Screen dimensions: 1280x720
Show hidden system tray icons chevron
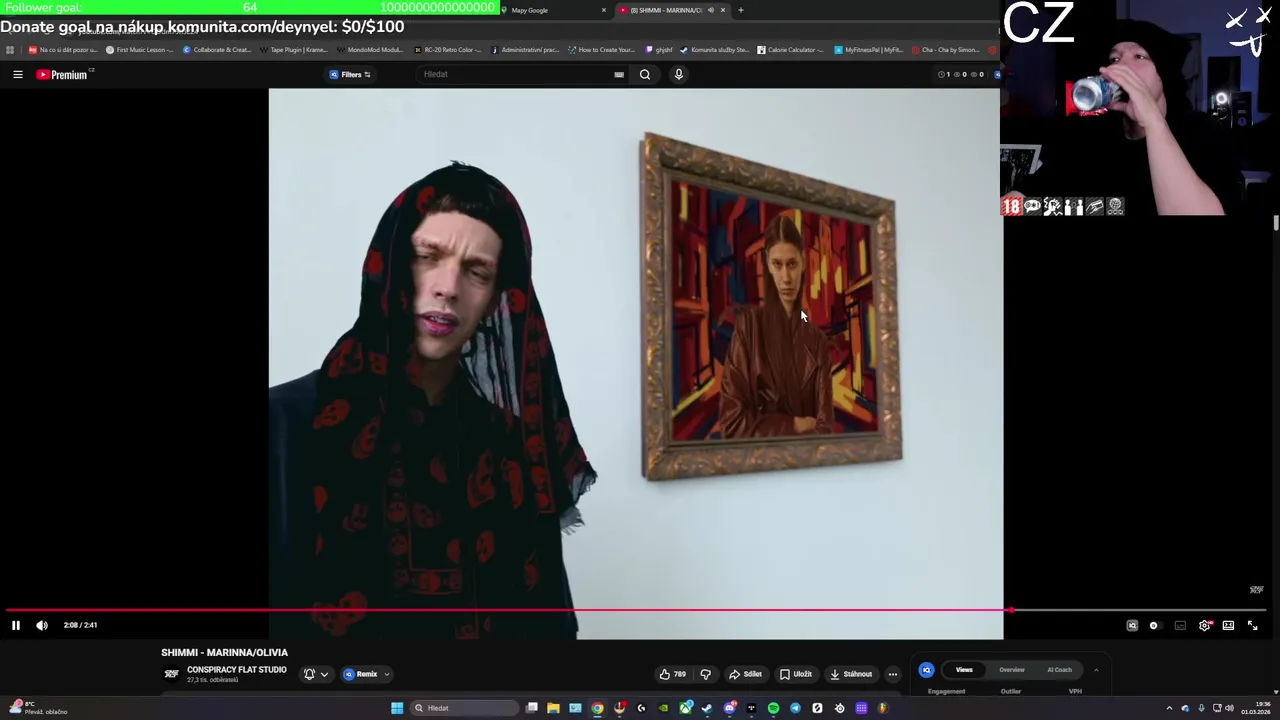pos(1169,708)
